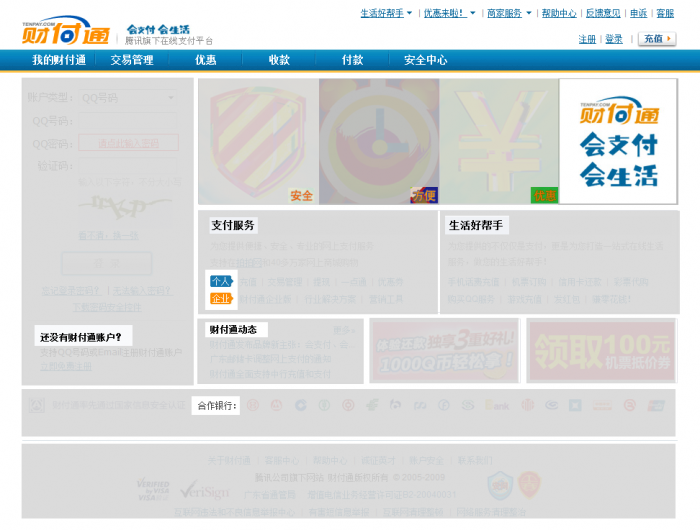Click the last partner bank card logo
This screenshot has width=700, height=530.
coord(656,405)
